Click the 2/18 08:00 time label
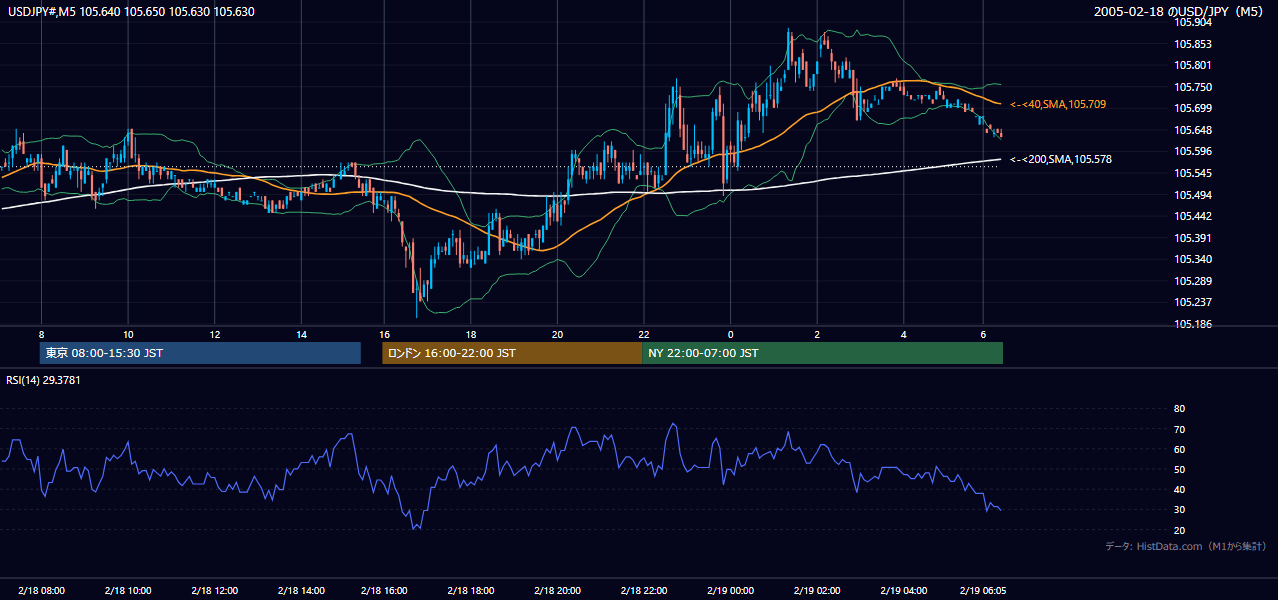The height and width of the screenshot is (600, 1278). point(41,590)
